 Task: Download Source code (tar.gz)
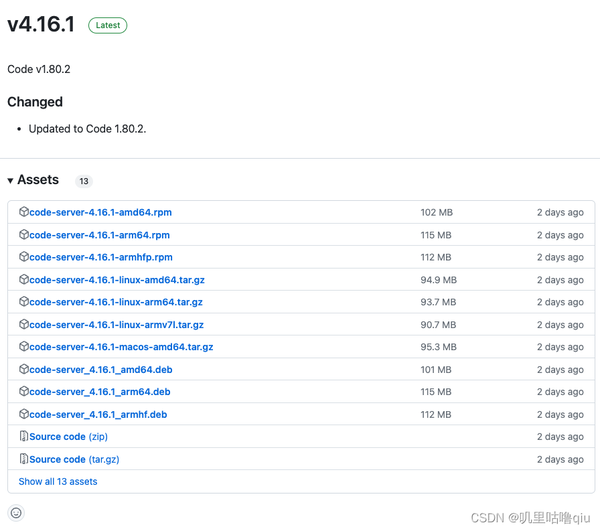75,459
